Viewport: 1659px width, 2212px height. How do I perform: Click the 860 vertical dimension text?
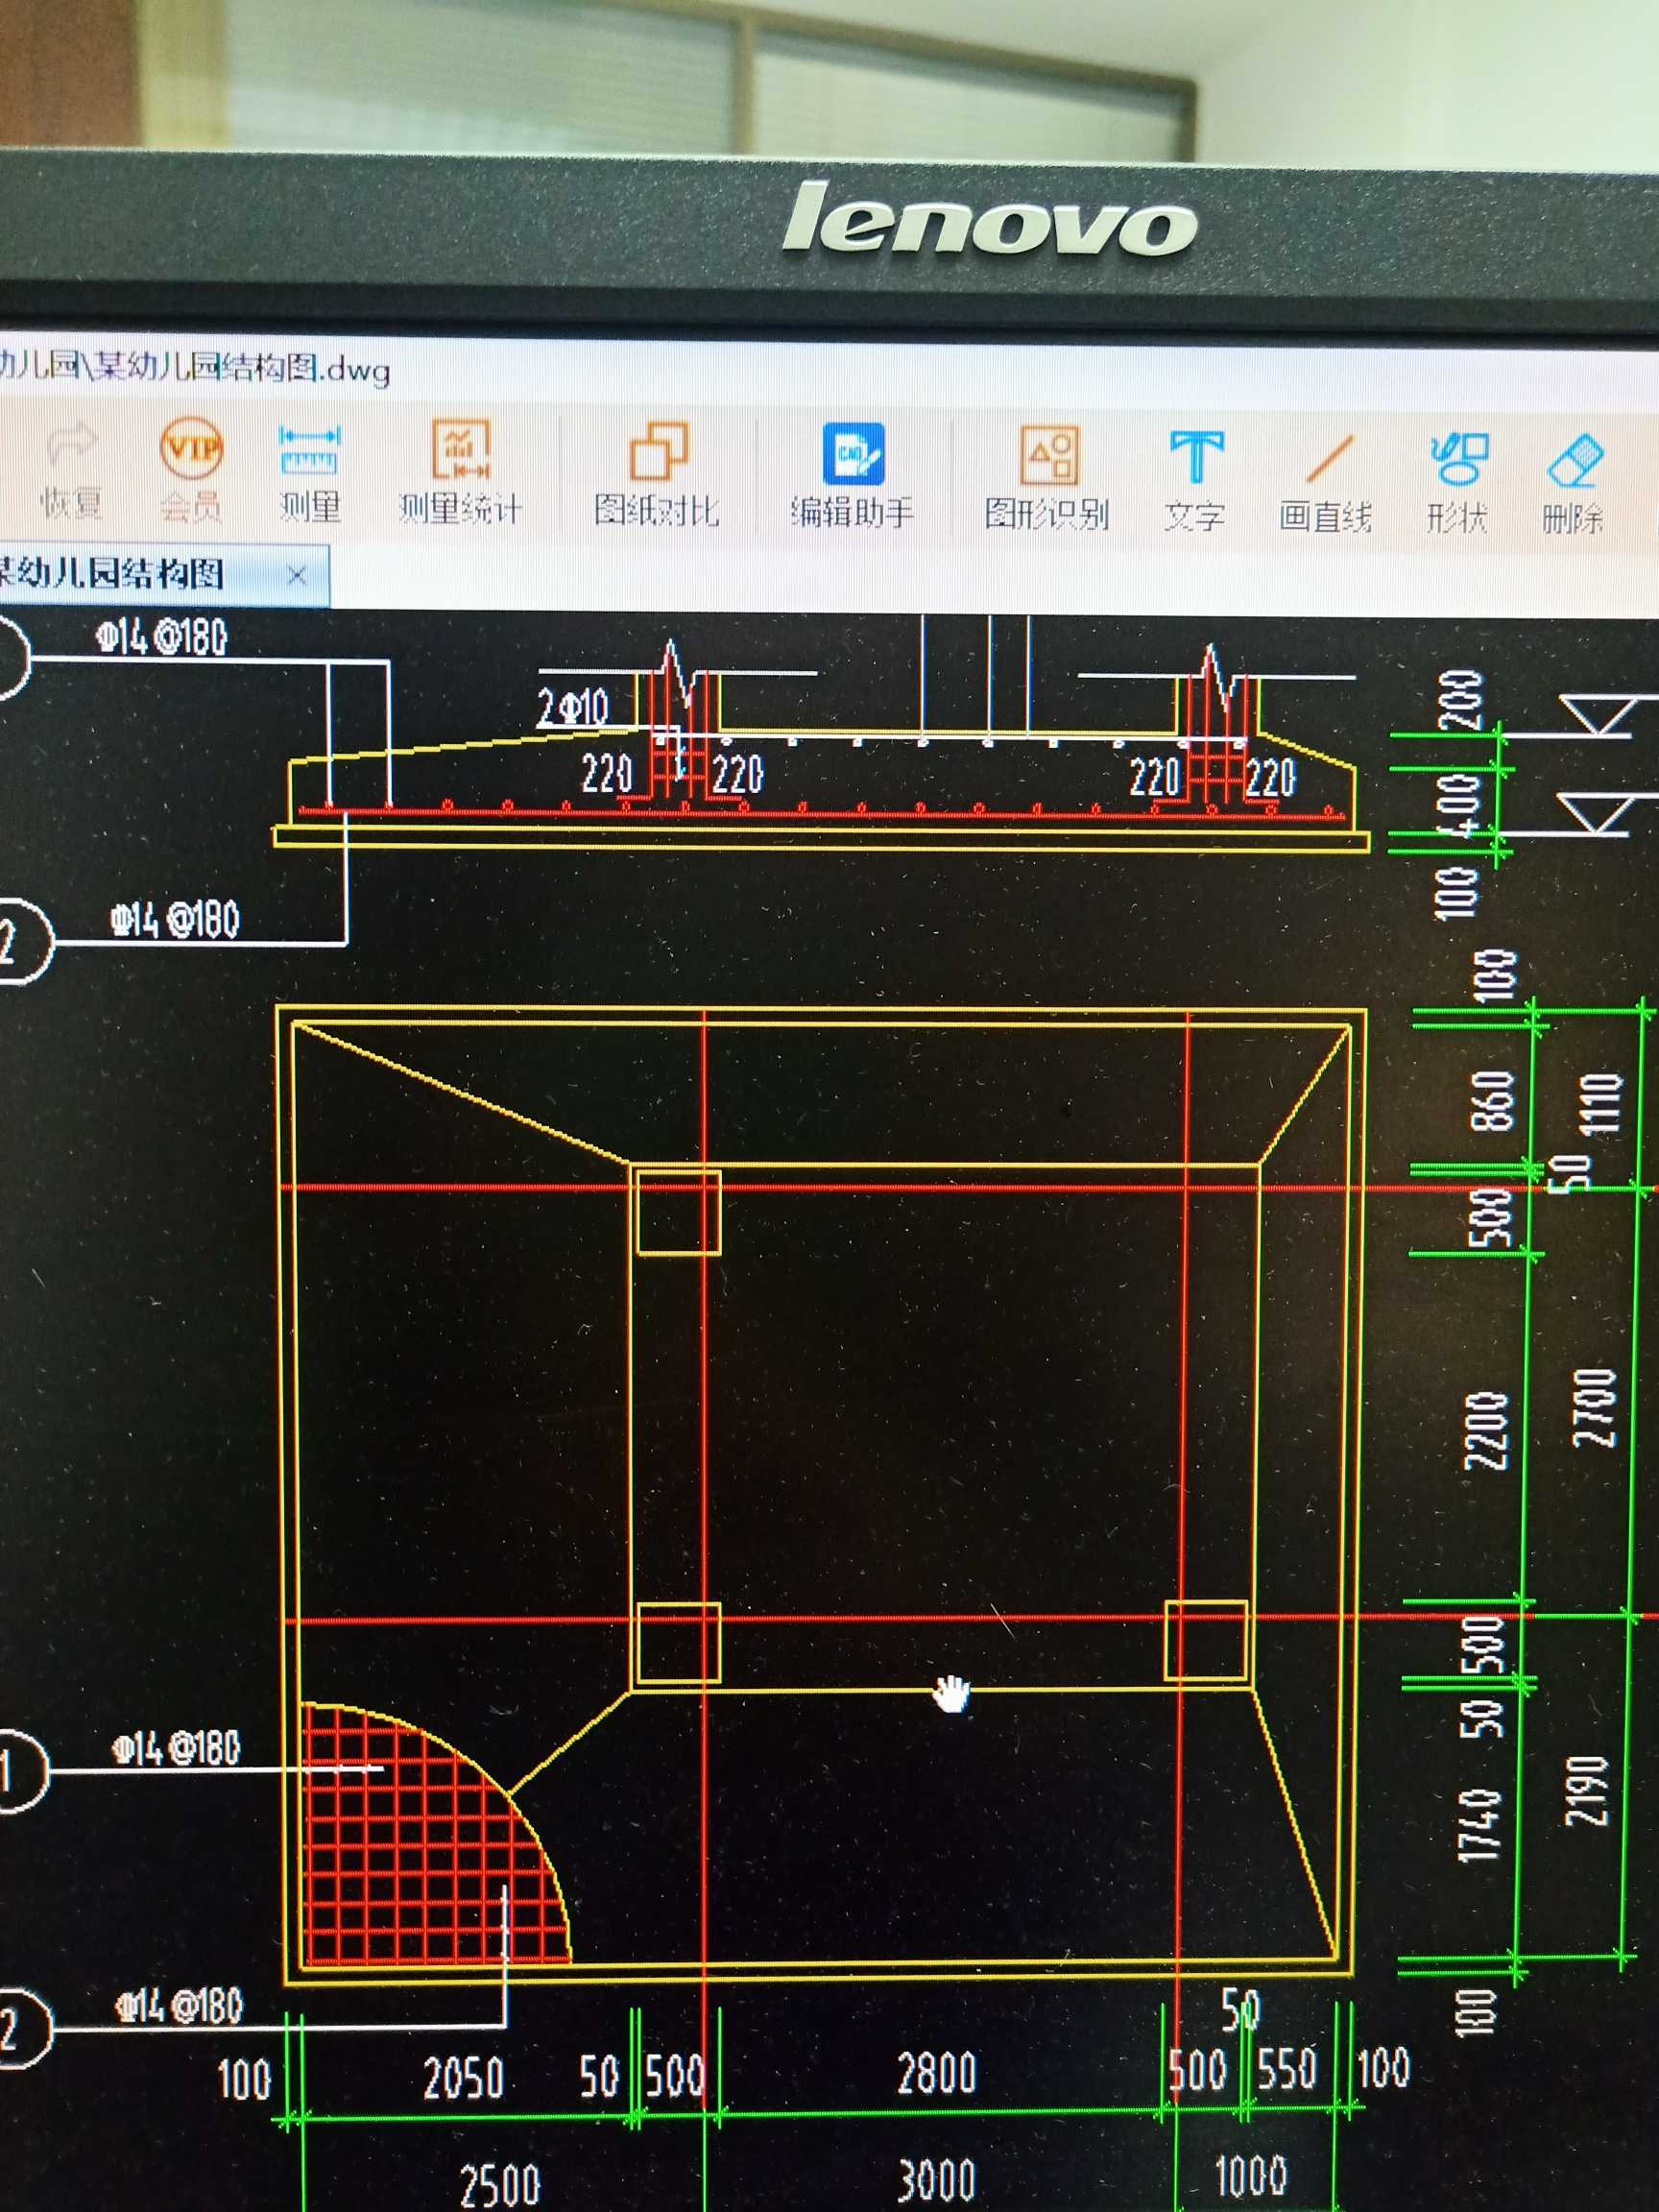[1493, 1100]
